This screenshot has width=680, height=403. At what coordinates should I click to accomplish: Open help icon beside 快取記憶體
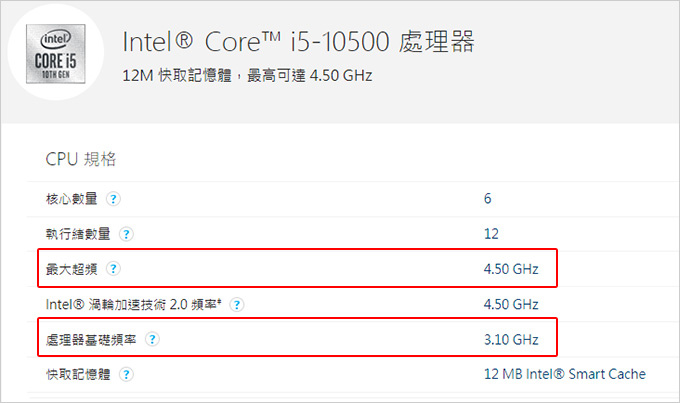(x=126, y=374)
